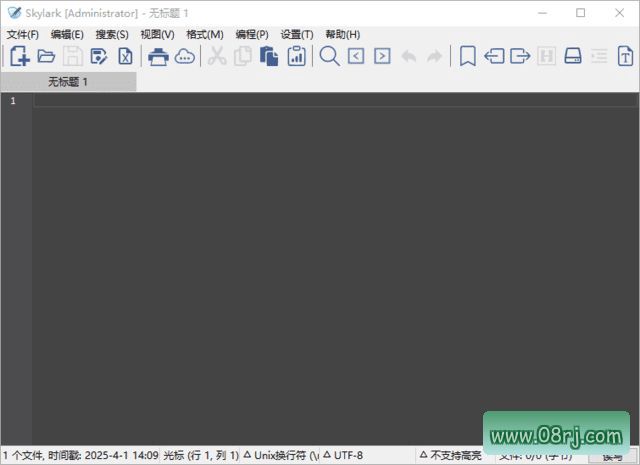The width and height of the screenshot is (640, 465).
Task: Open Search with the magnifier icon
Action: [x=329, y=56]
